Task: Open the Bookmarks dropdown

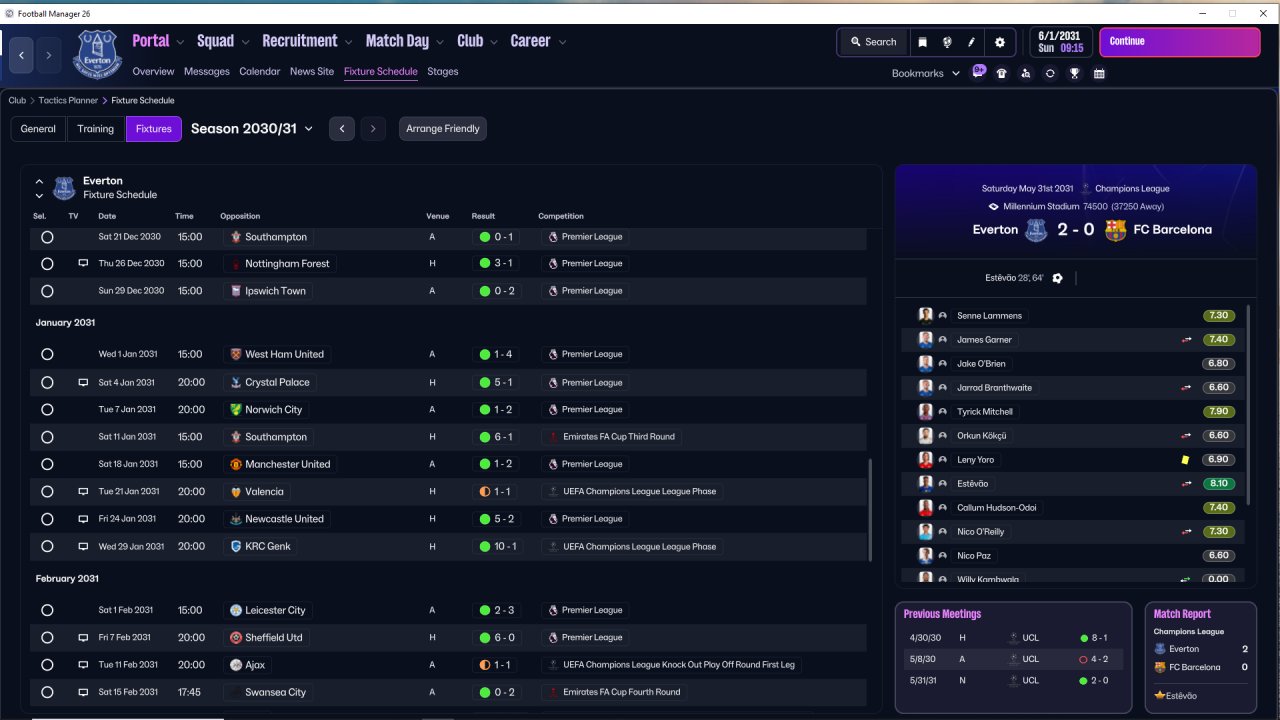Action: (x=926, y=73)
